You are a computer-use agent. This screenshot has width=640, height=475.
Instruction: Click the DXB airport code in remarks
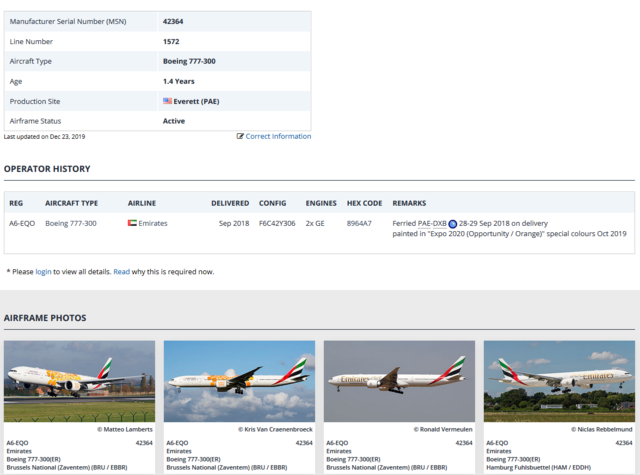pyautogui.click(x=440, y=224)
